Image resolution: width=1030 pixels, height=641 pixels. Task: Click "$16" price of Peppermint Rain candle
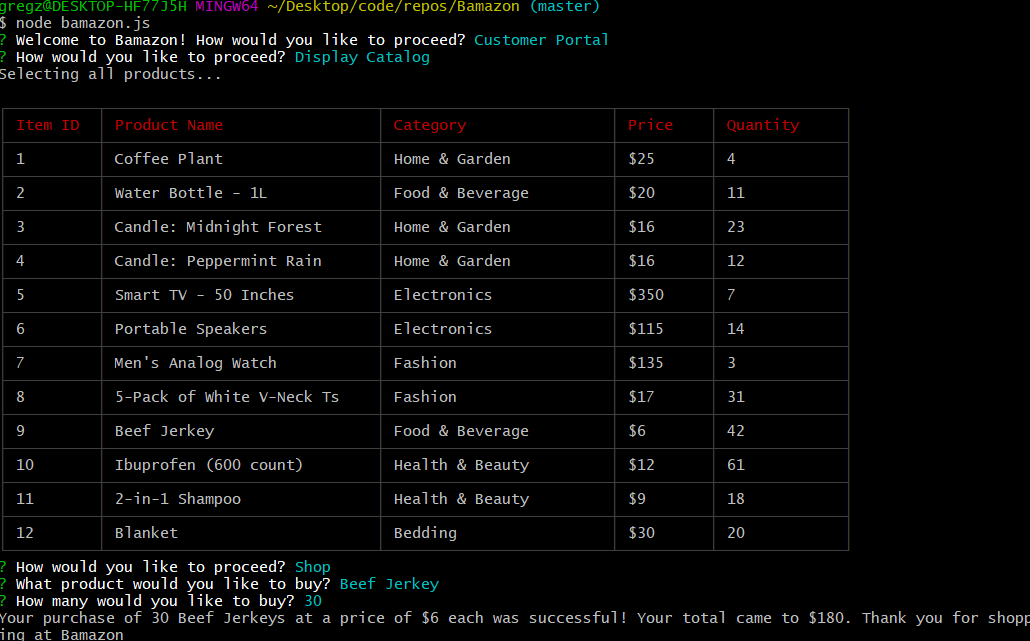click(x=642, y=261)
